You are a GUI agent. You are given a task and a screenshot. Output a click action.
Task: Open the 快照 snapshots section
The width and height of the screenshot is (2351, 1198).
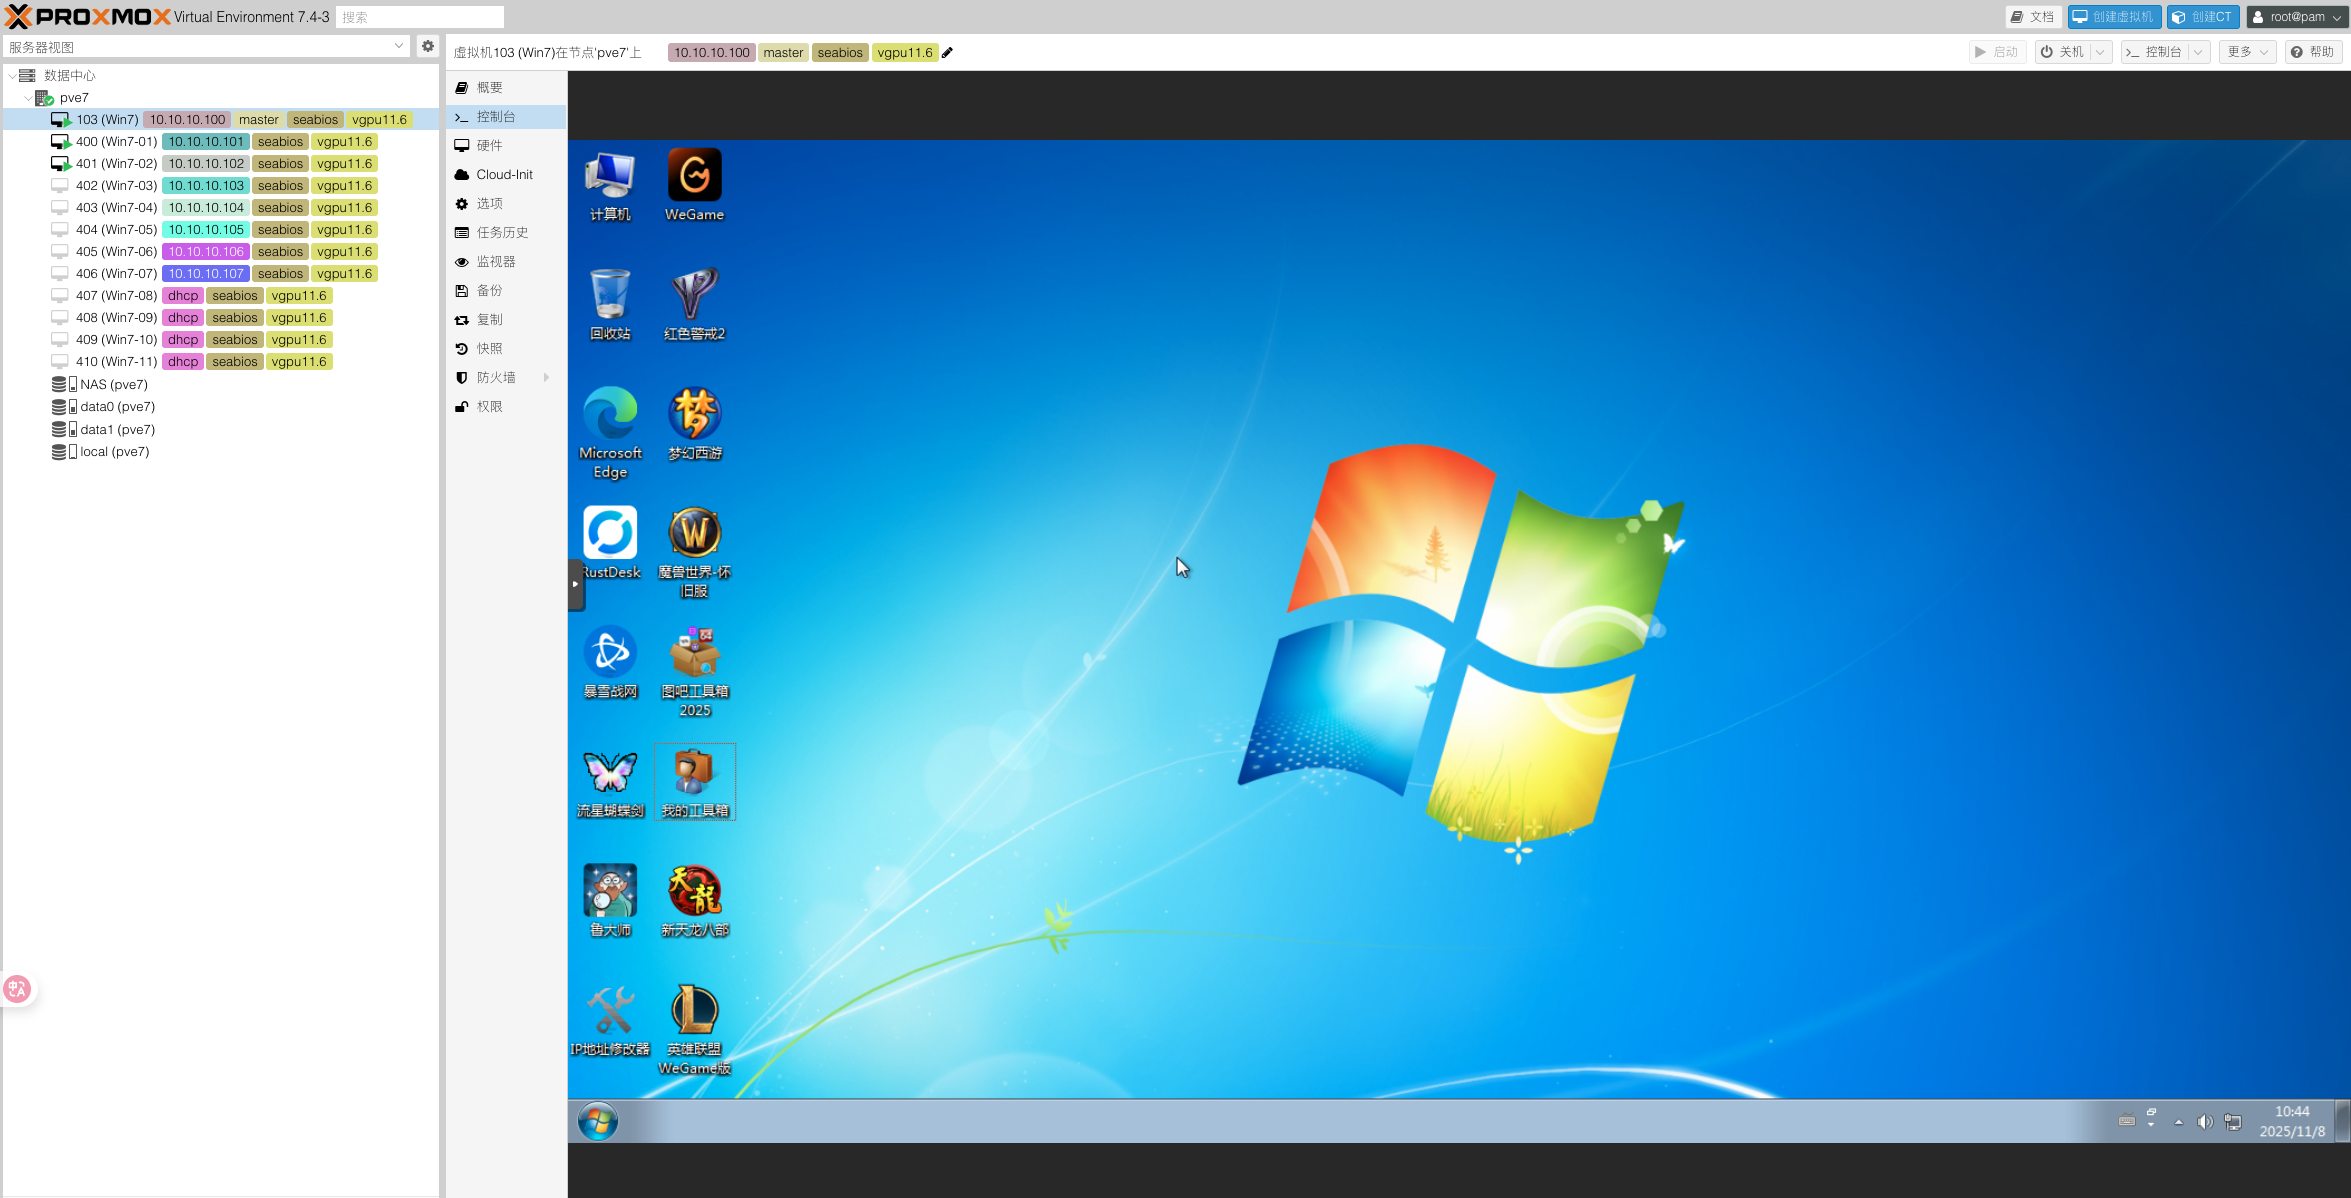[489, 348]
